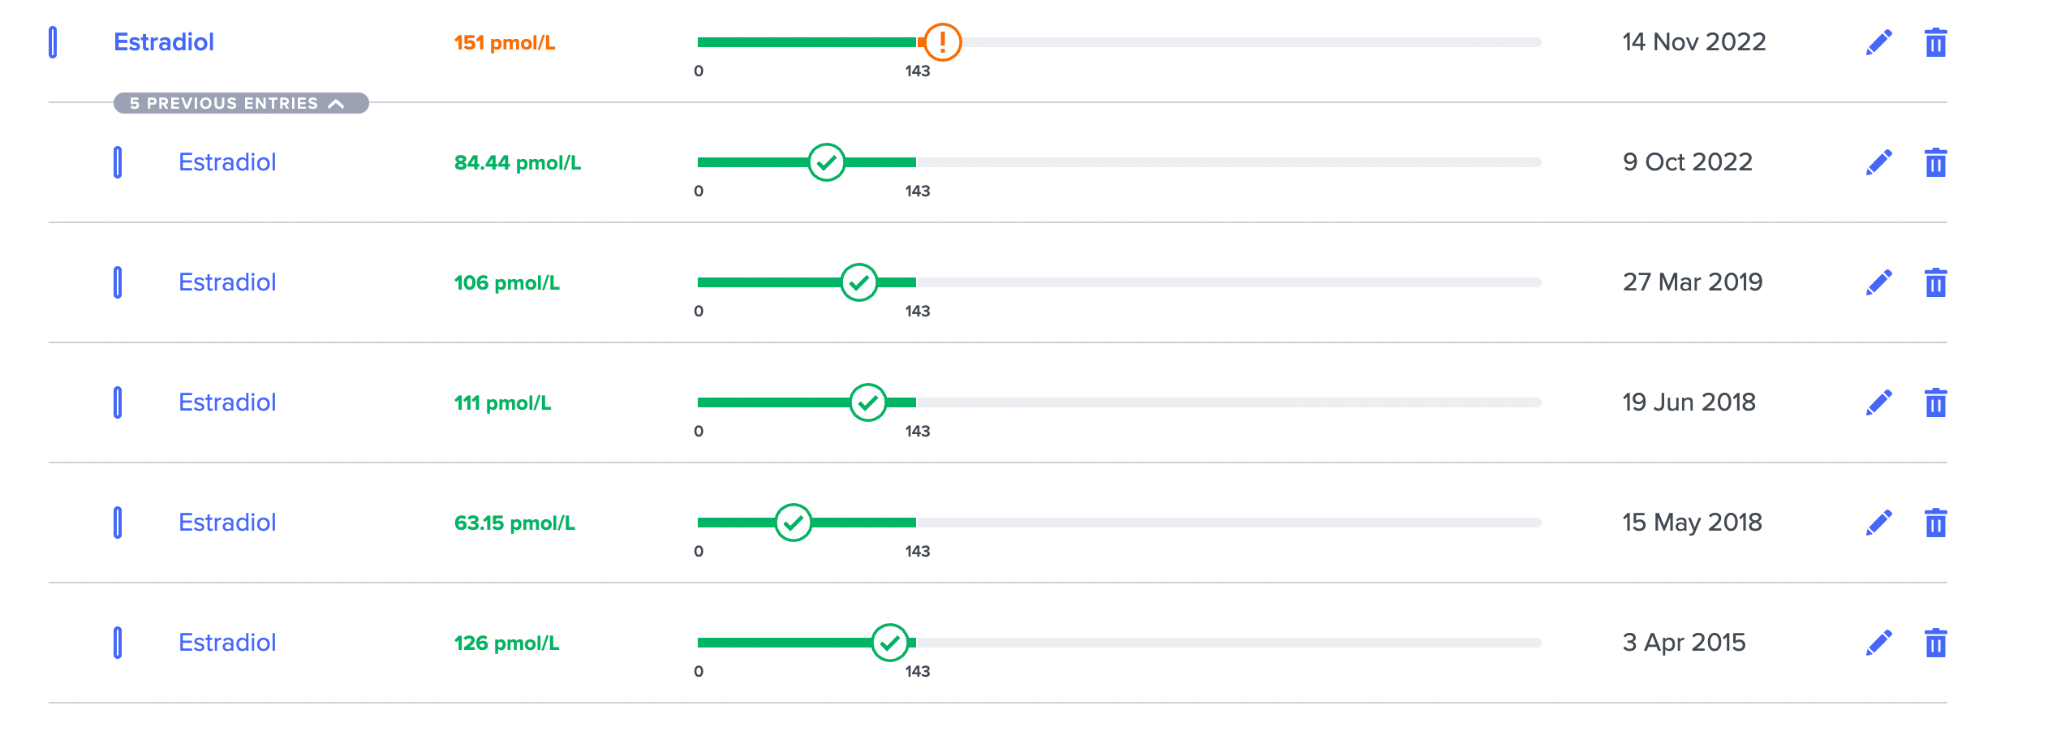
Task: Edit the 27 Mar 2019 entry
Action: pyautogui.click(x=1879, y=282)
